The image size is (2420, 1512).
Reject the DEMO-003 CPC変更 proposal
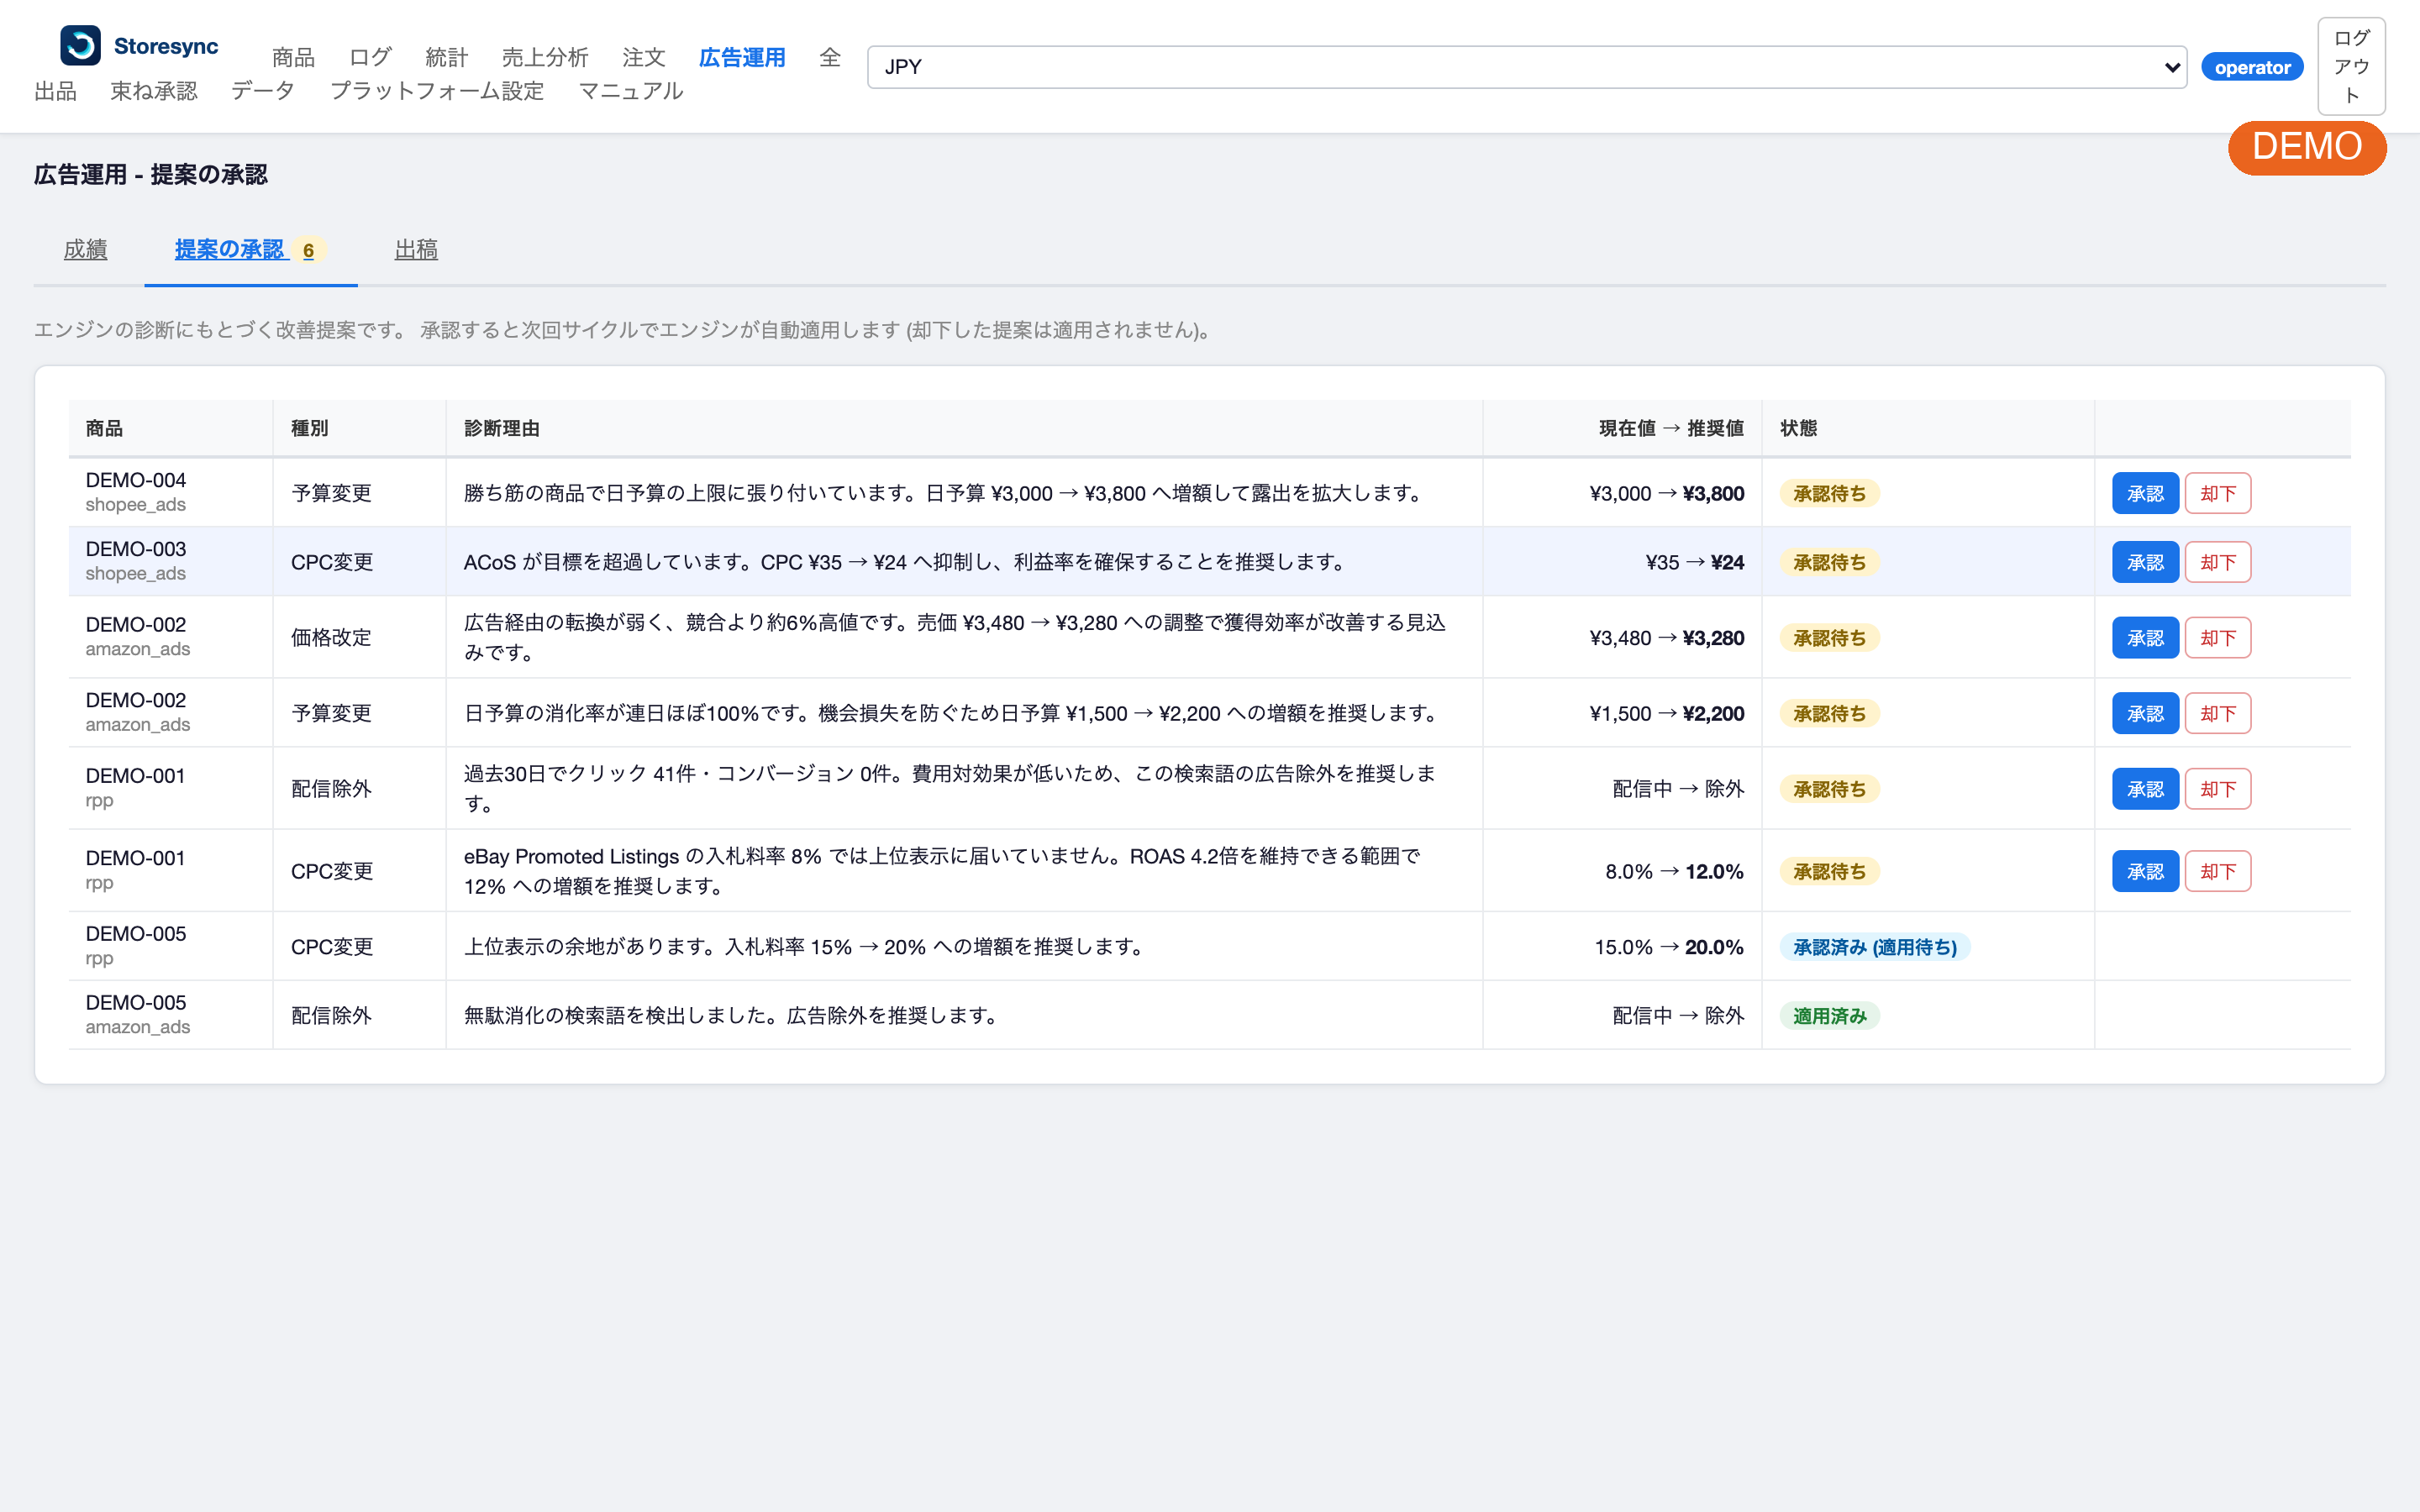pos(2217,562)
